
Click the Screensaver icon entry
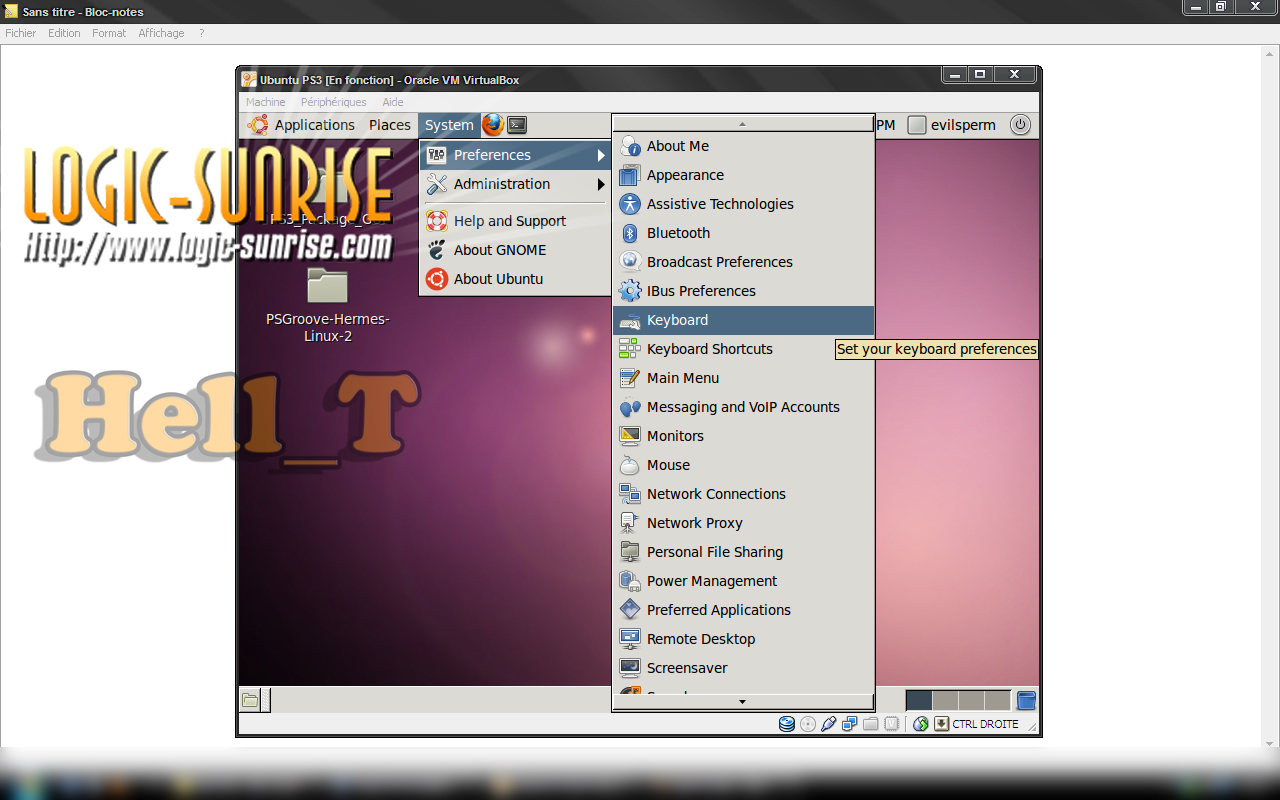(x=630, y=668)
